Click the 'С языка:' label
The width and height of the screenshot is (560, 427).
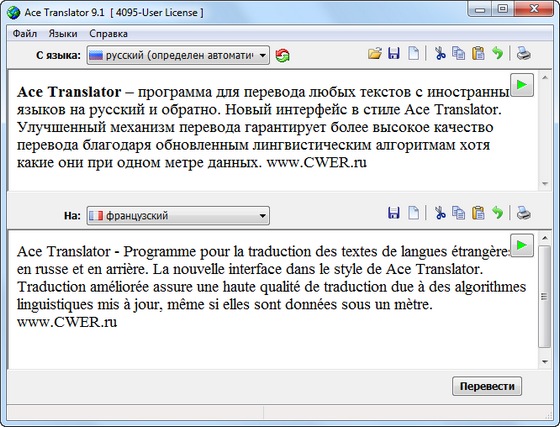point(59,55)
